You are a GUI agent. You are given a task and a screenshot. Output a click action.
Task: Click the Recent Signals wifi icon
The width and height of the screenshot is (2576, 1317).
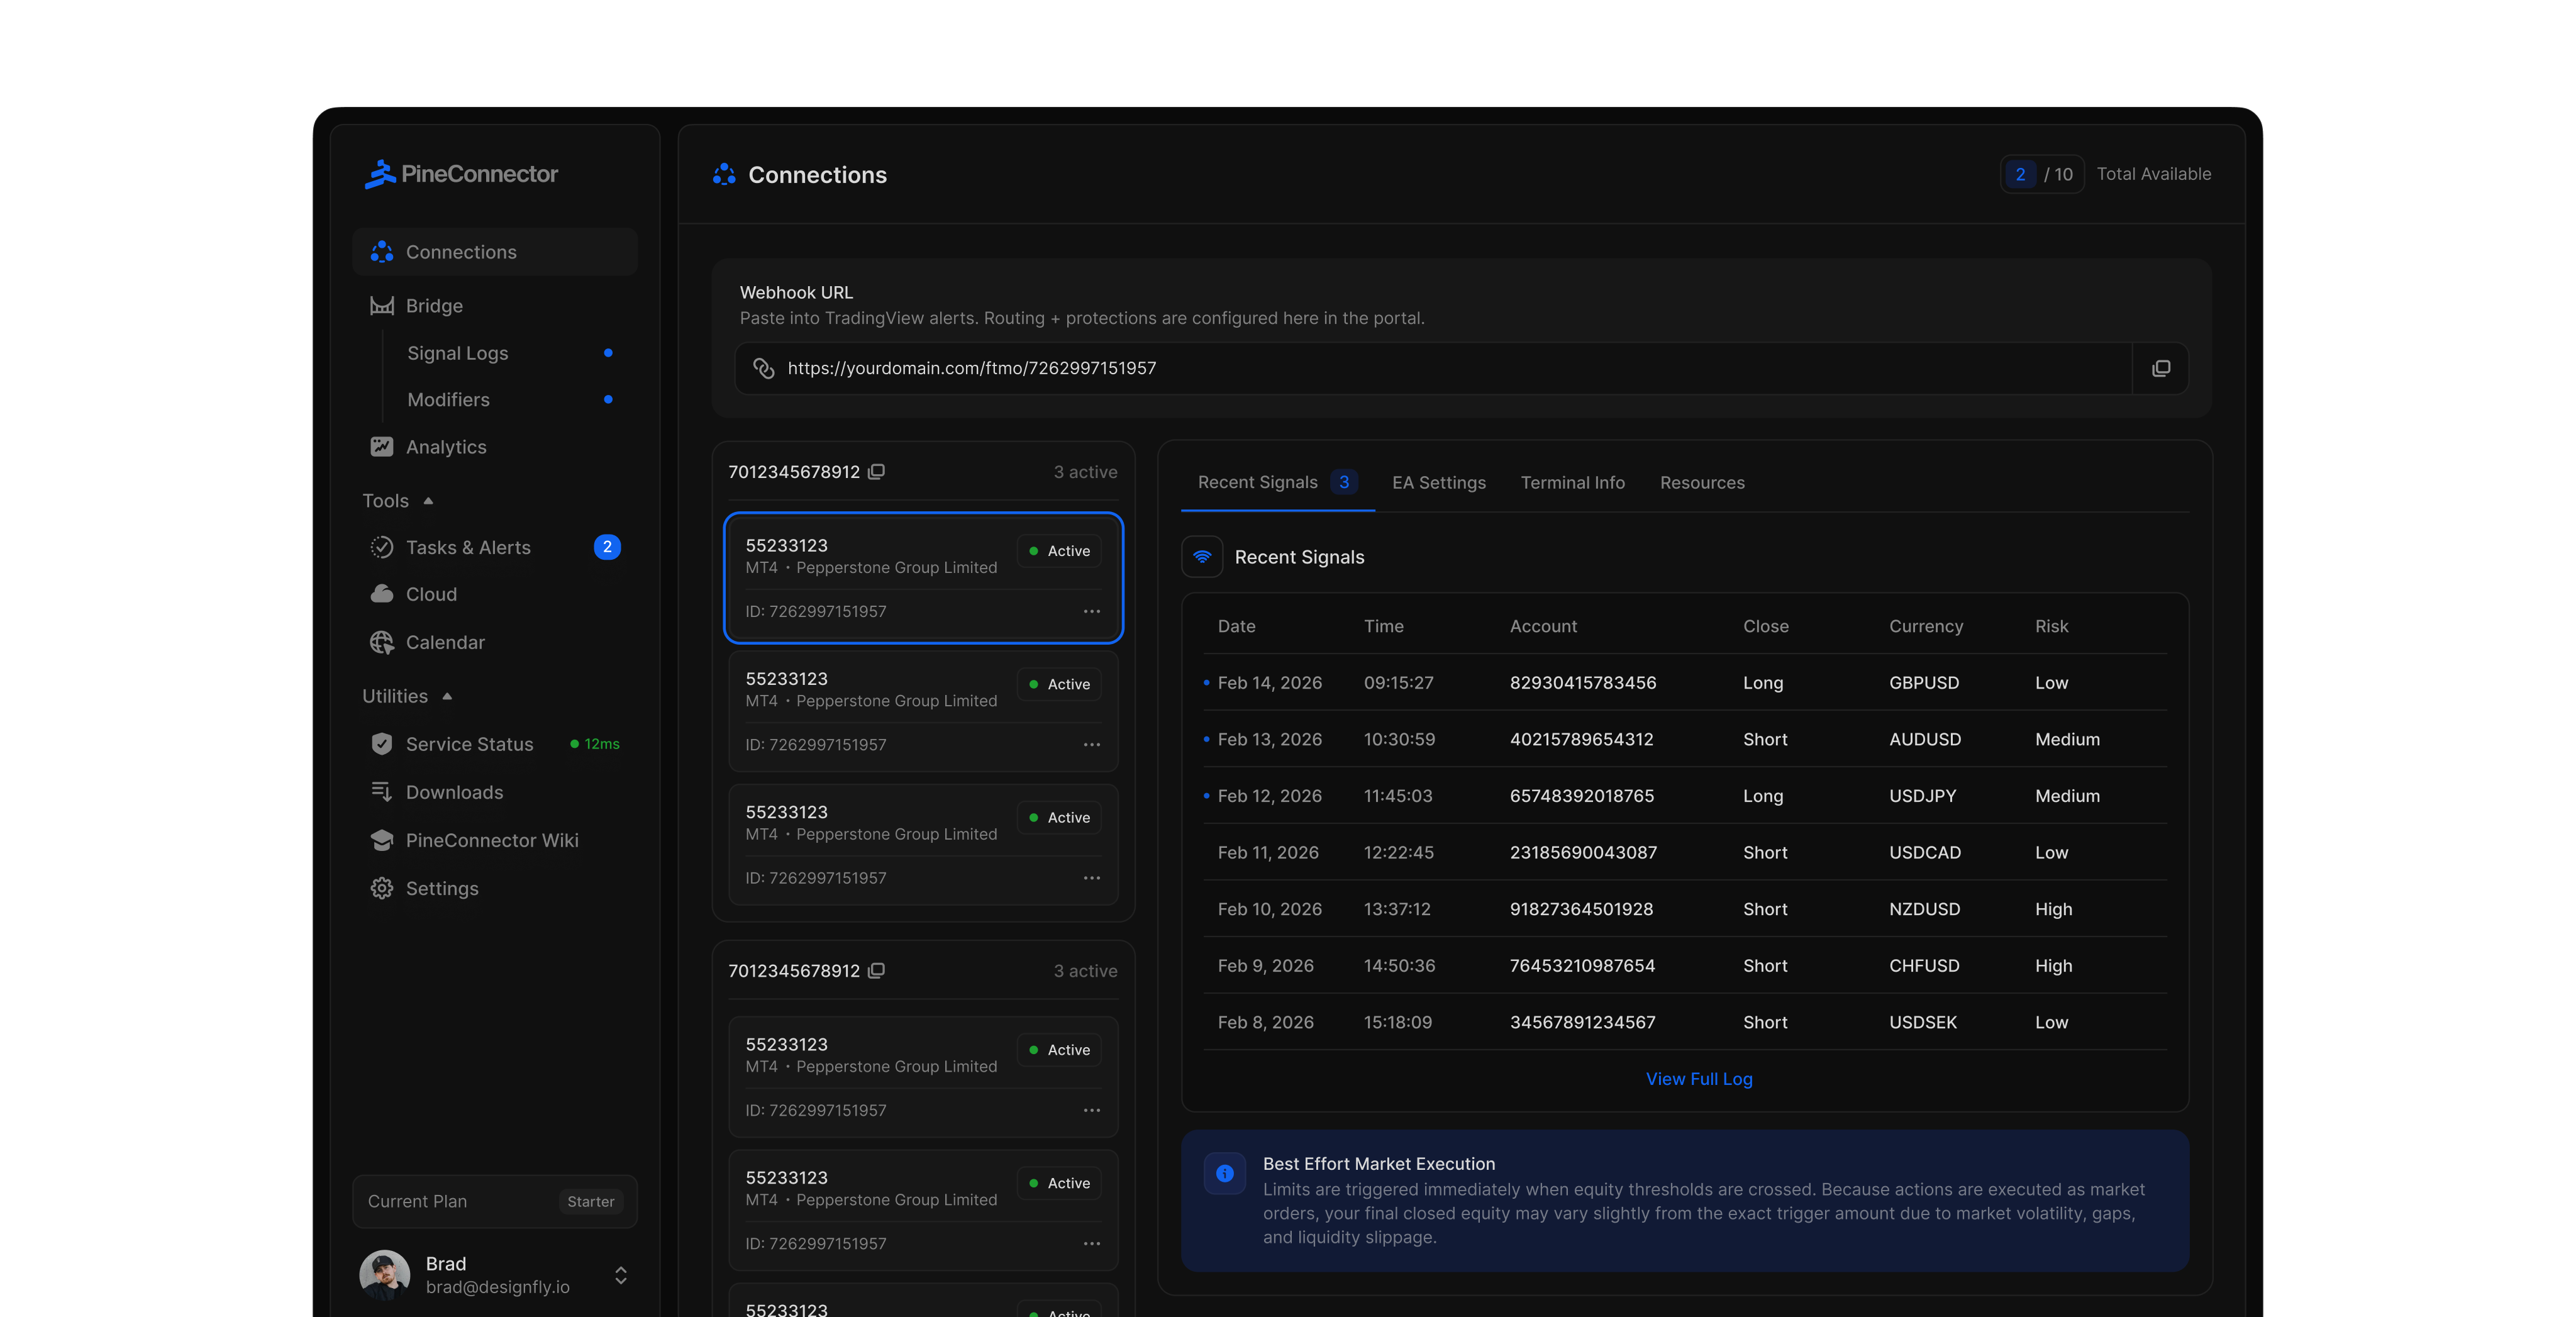1202,557
